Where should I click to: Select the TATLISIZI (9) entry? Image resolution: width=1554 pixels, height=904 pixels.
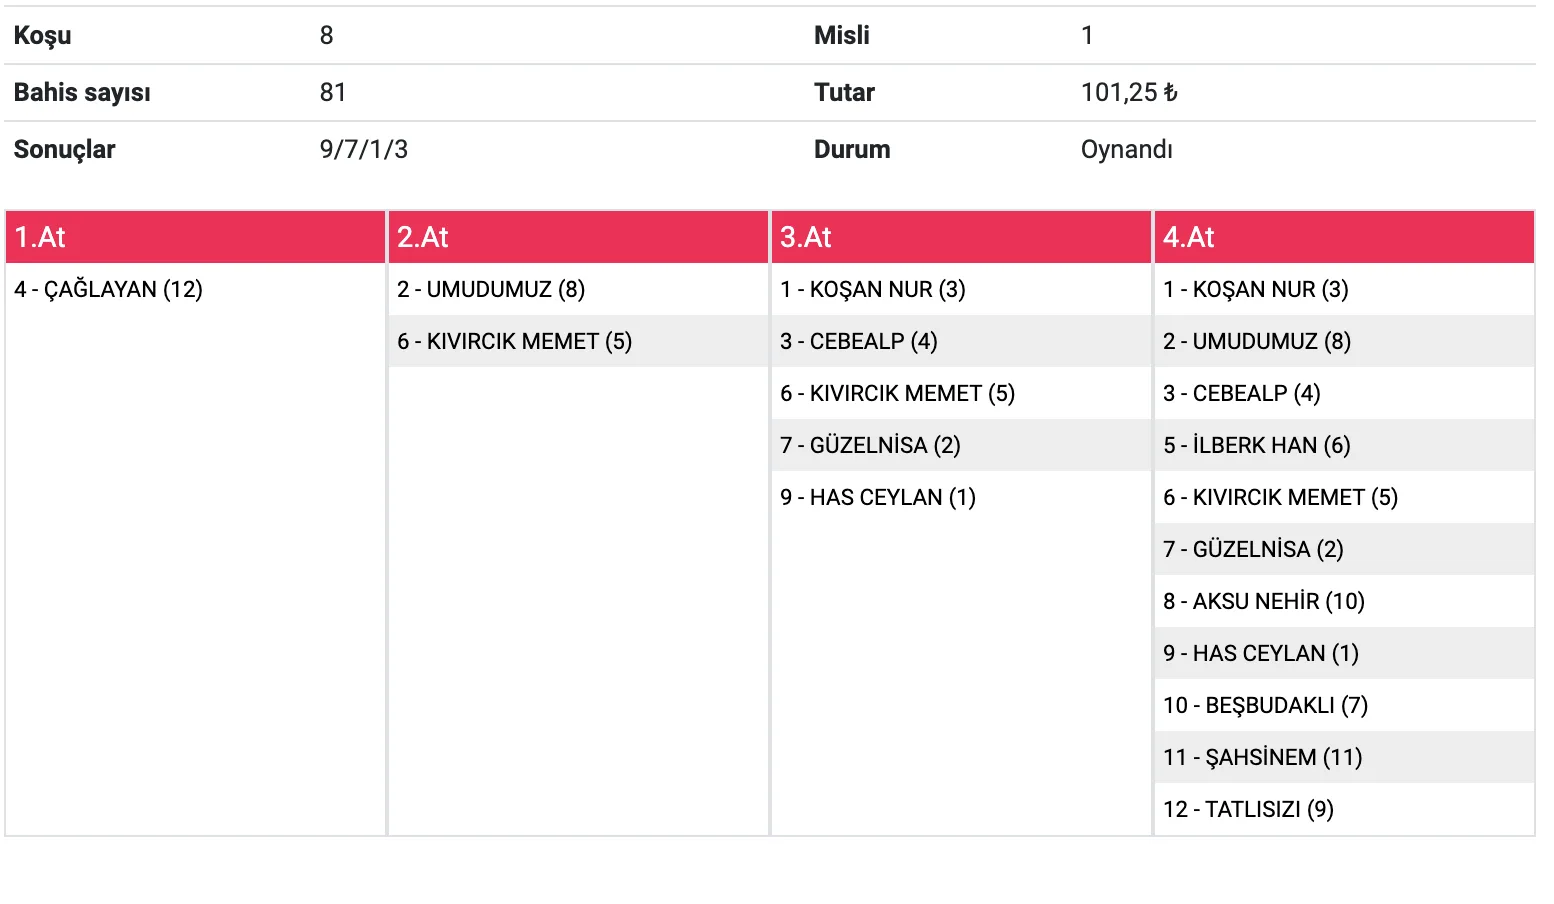(x=1248, y=810)
